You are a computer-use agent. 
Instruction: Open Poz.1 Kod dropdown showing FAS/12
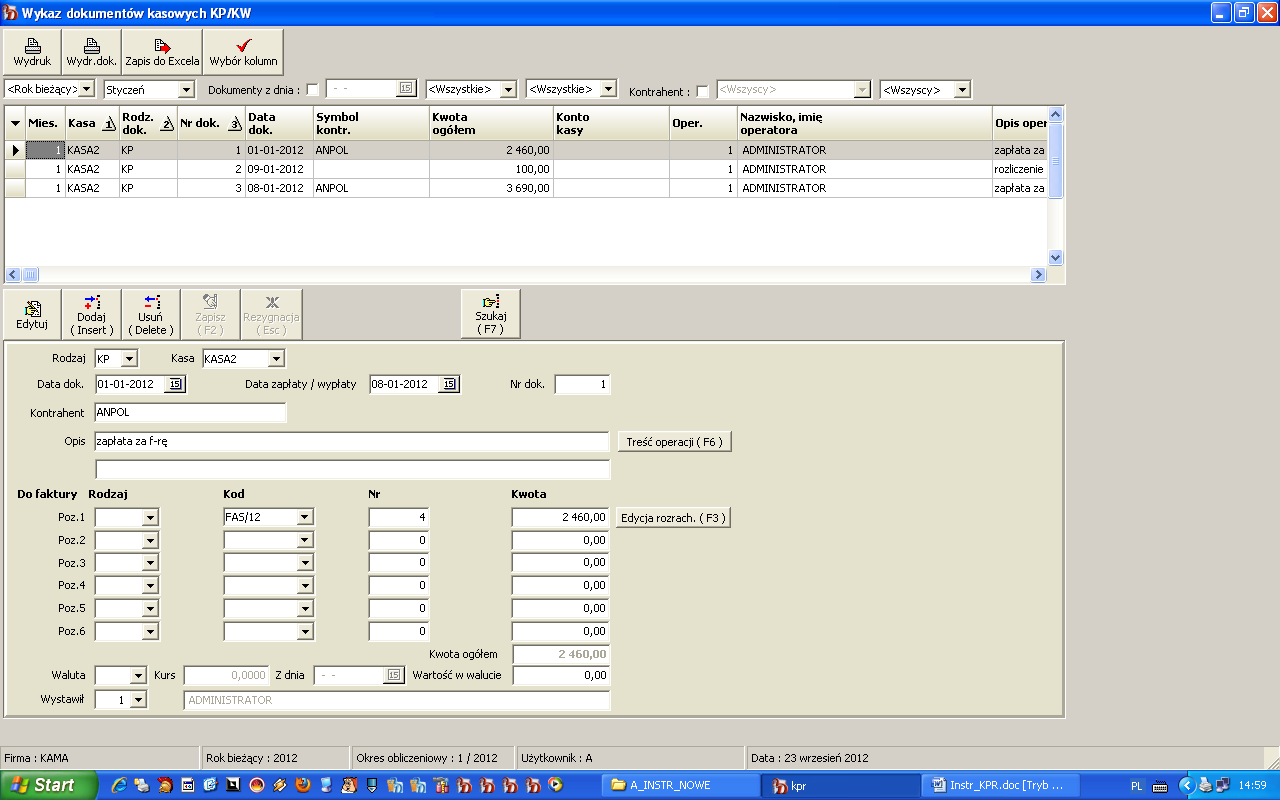(x=306, y=517)
